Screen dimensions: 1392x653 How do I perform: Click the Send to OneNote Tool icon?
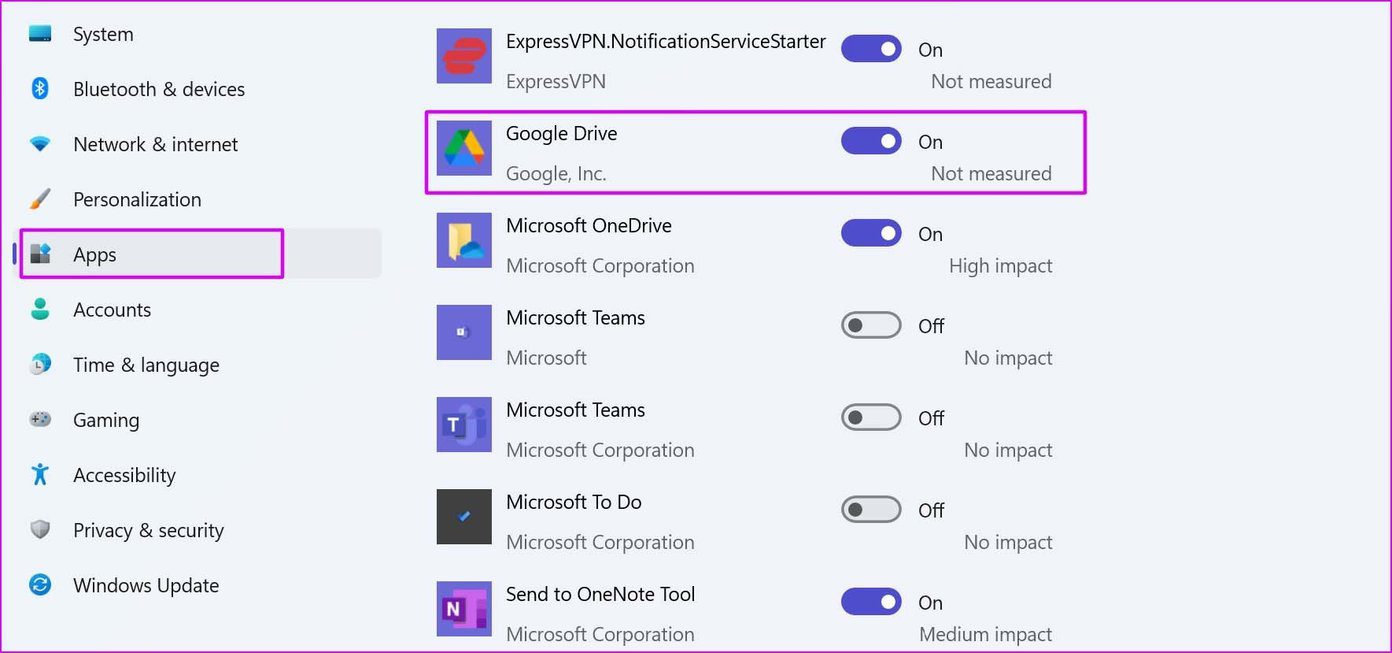click(x=464, y=608)
